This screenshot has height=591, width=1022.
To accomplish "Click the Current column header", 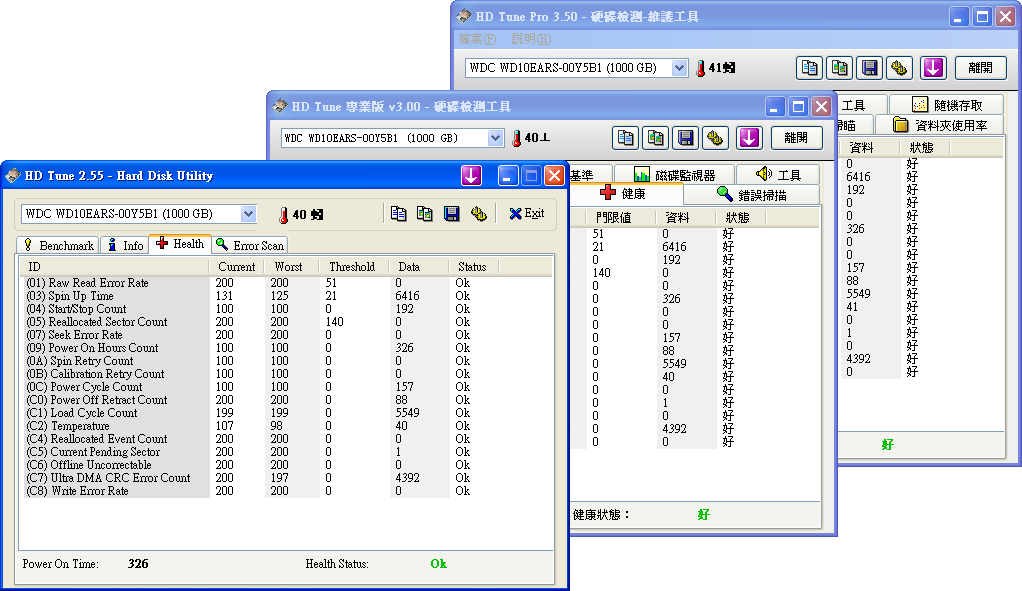I will 237,267.
